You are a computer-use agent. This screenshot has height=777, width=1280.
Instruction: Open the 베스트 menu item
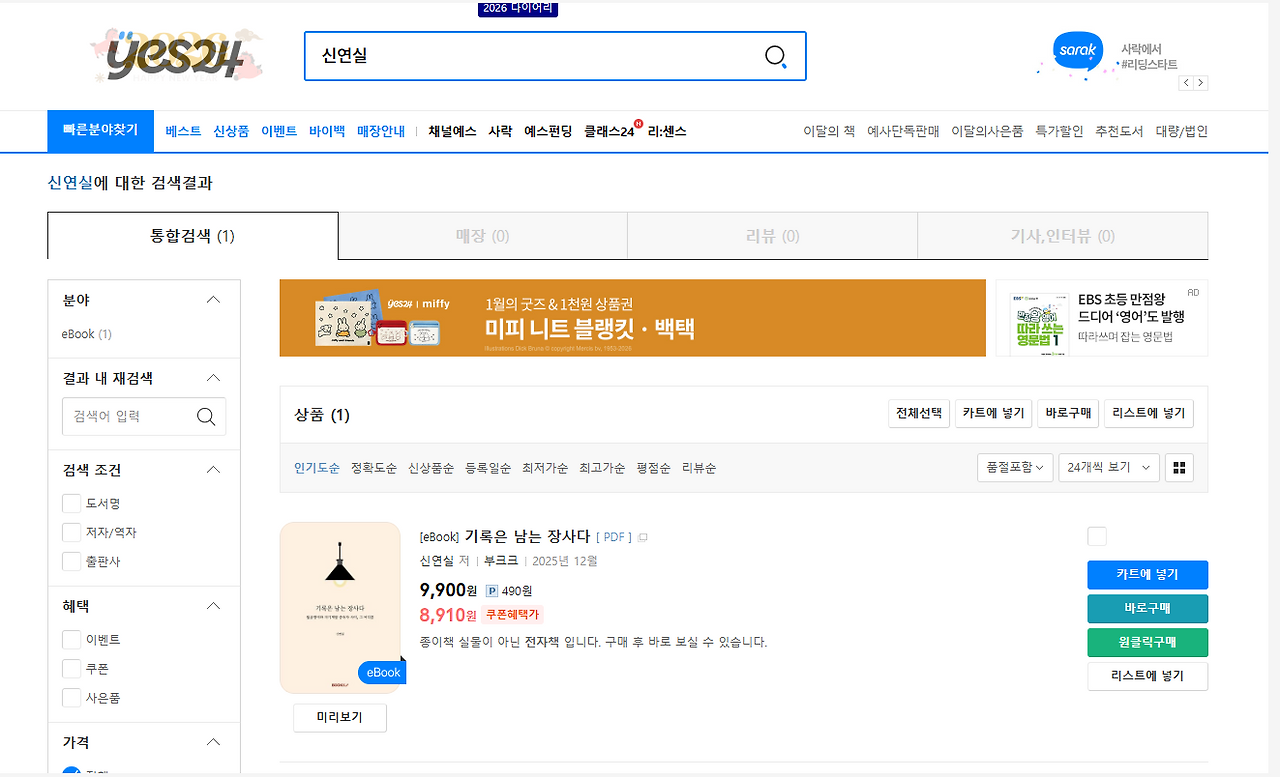tap(182, 130)
